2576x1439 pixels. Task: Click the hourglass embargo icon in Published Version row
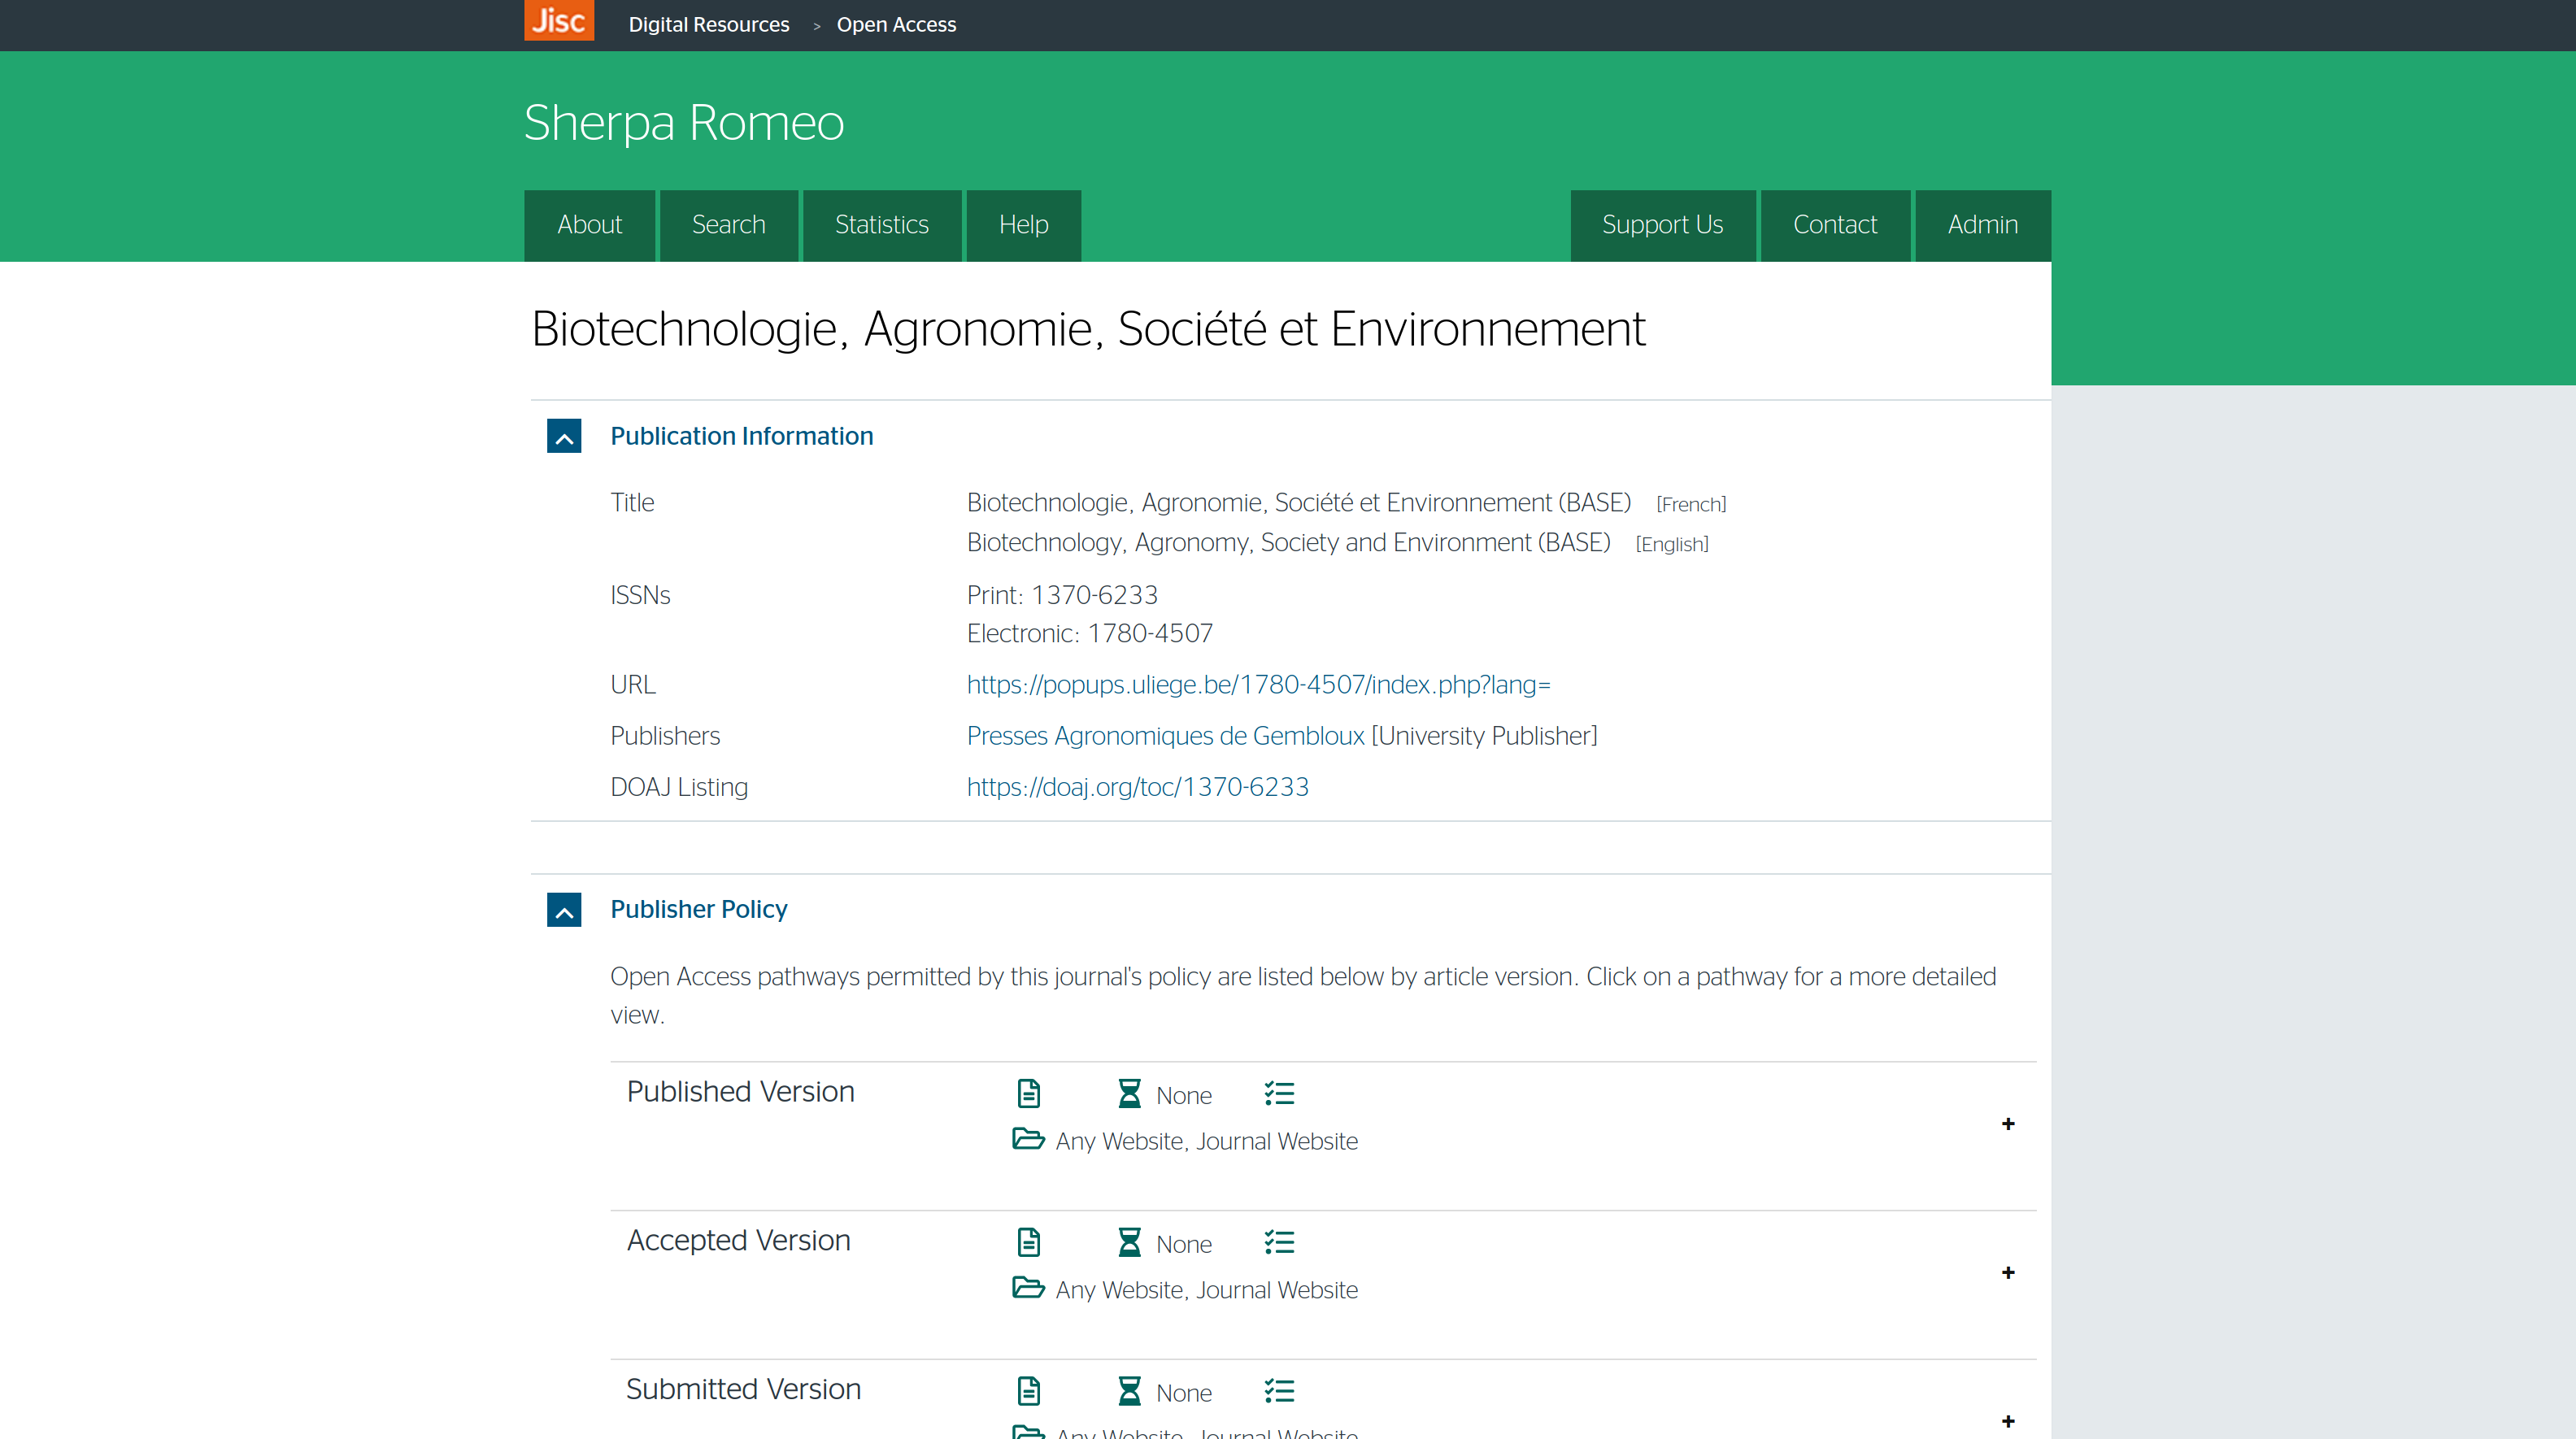pyautogui.click(x=1129, y=1093)
